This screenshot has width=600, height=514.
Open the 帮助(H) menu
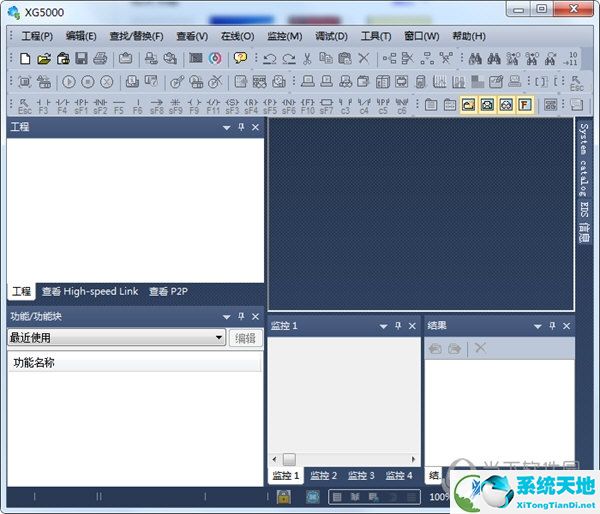pos(469,36)
